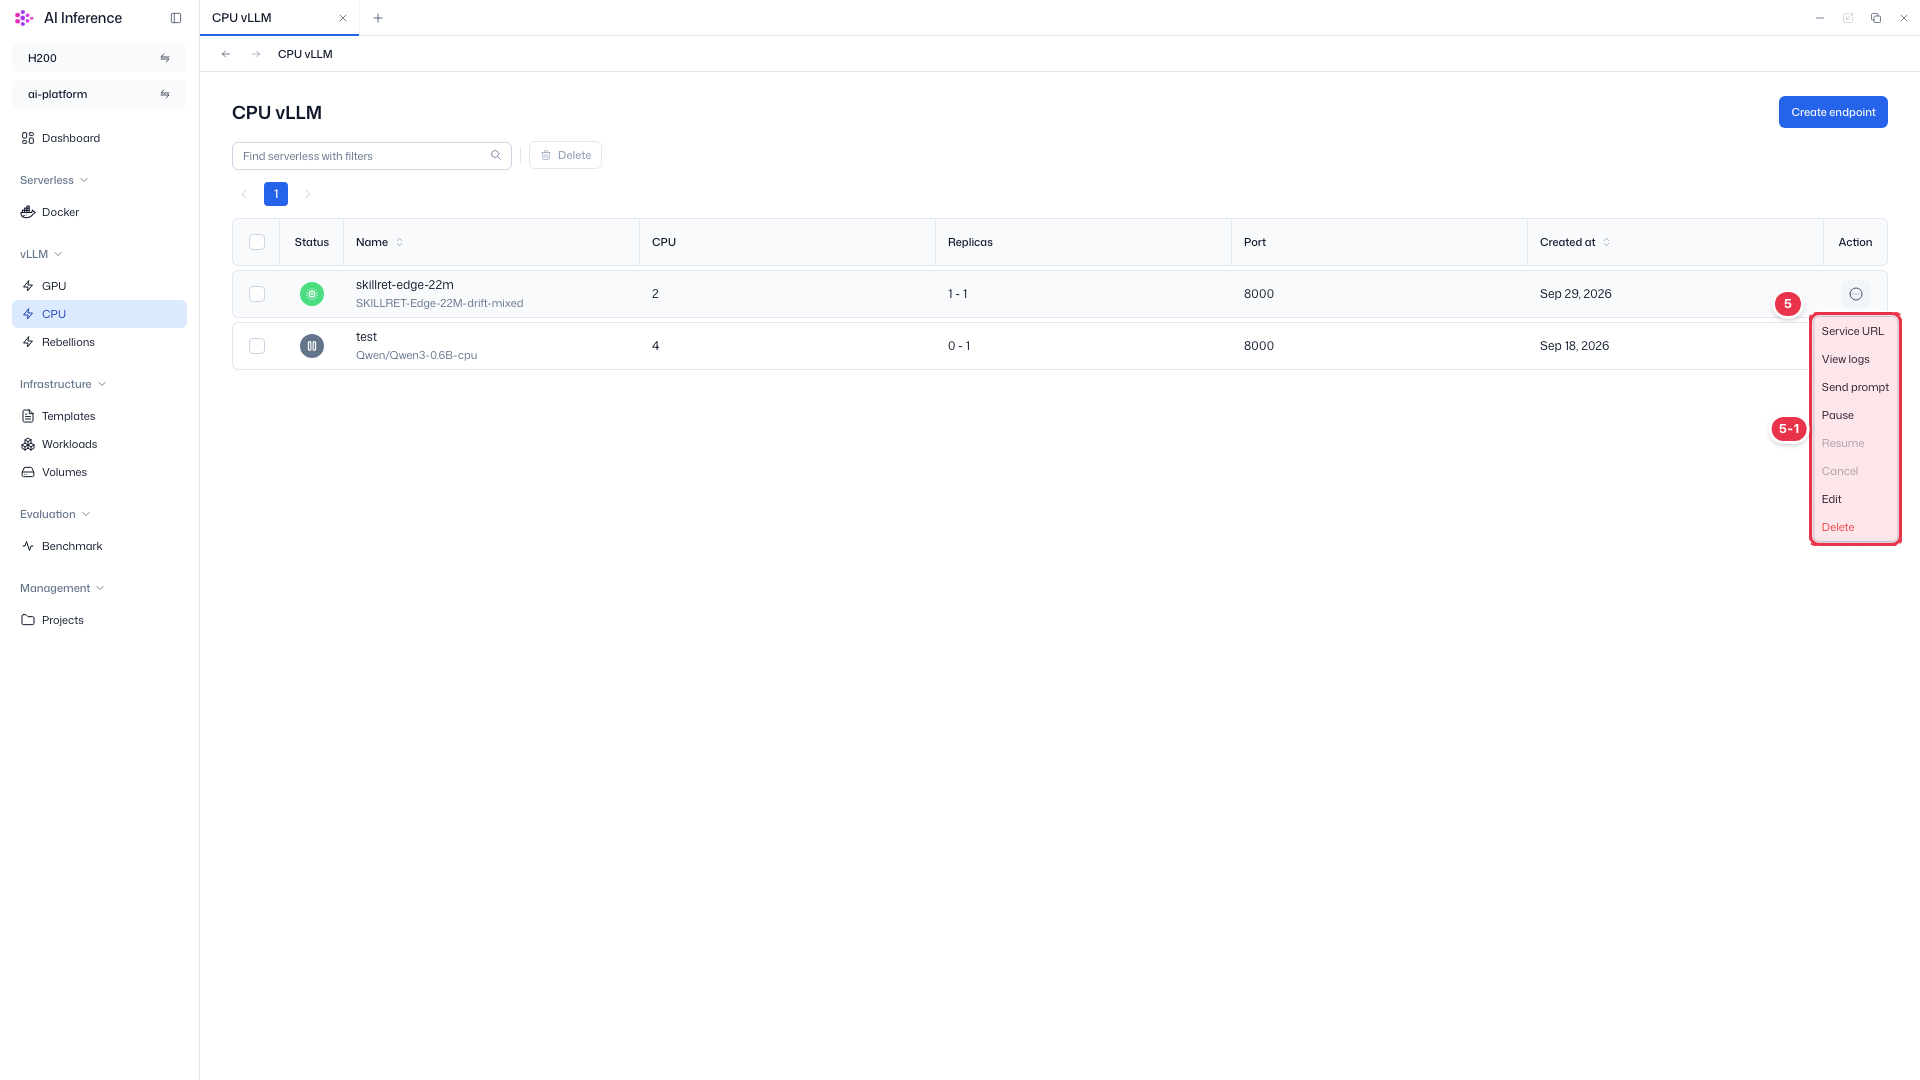Click Create endpoint button
The height and width of the screenshot is (1080, 1920).
coord(1833,112)
